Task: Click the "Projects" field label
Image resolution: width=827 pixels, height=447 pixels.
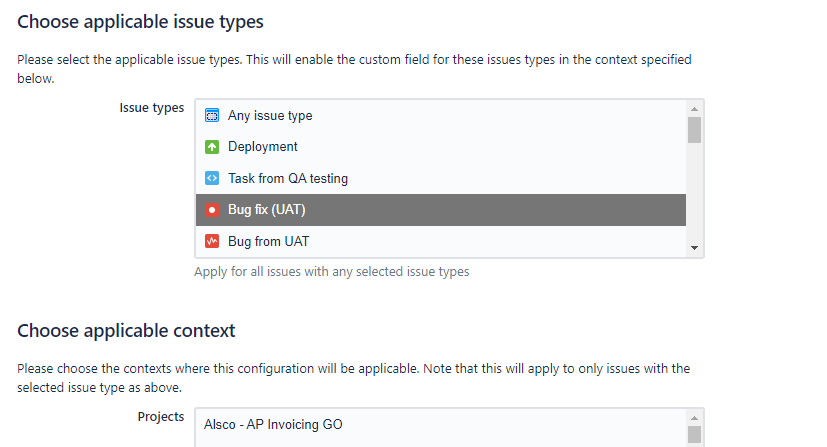Action: tap(160, 417)
